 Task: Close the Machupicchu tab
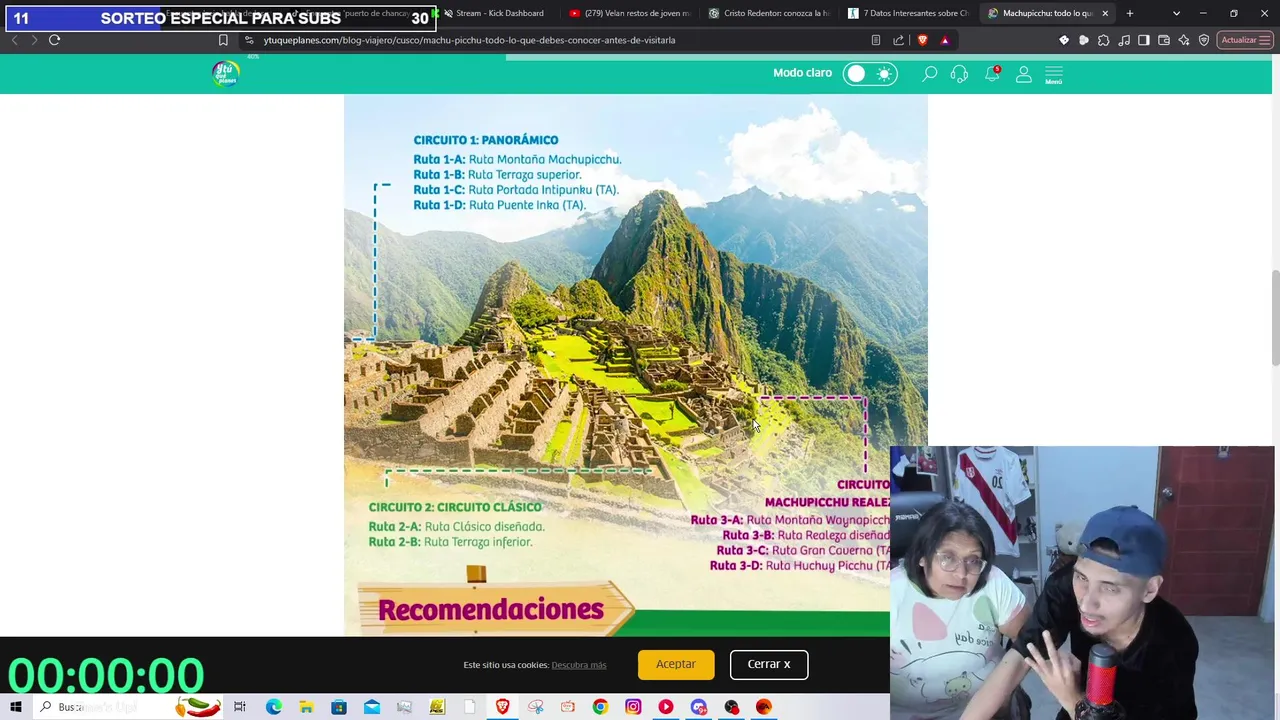pos(1105,13)
